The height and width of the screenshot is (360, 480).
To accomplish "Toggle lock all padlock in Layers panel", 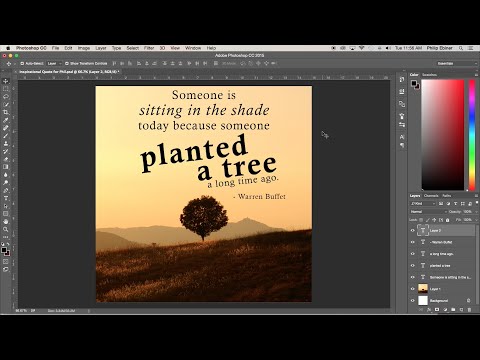I will pos(448,220).
